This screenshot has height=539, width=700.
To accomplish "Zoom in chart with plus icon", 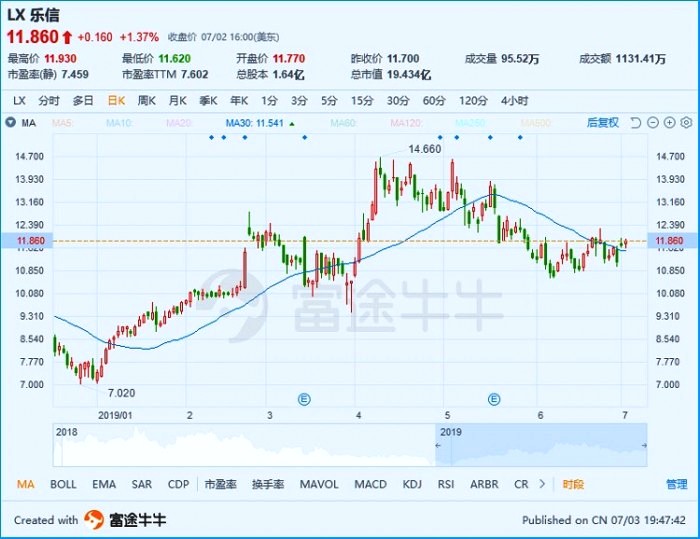I will (x=669, y=123).
